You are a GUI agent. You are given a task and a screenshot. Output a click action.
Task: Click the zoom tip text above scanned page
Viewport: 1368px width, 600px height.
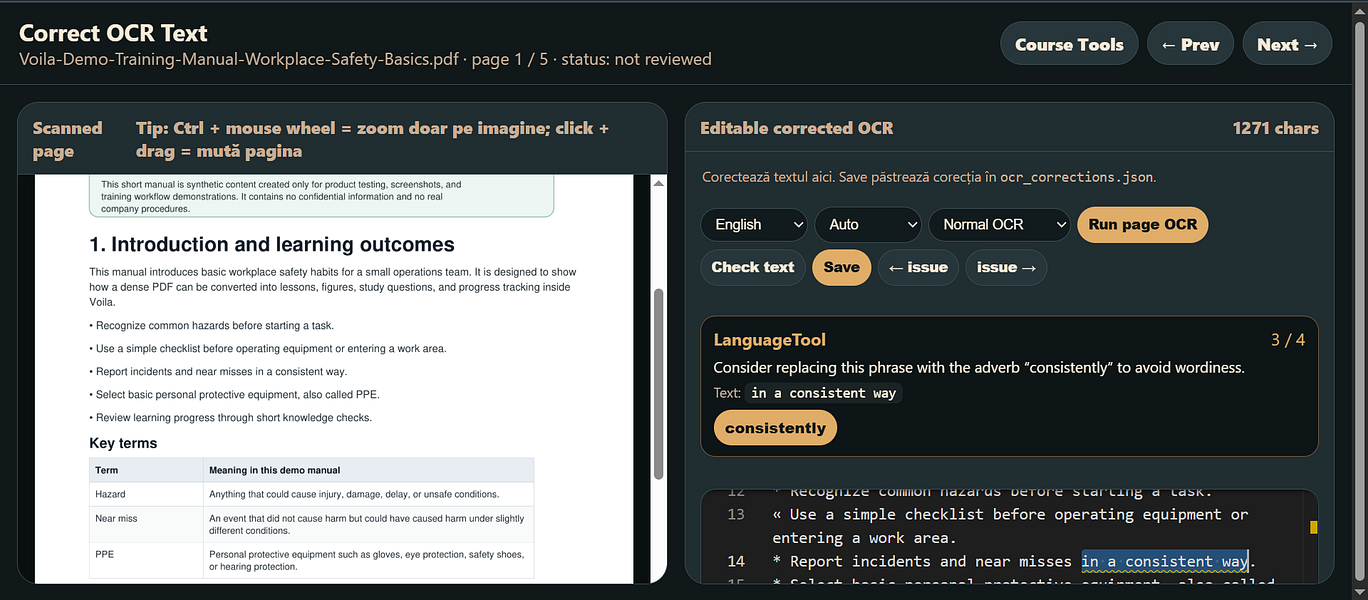coord(373,140)
